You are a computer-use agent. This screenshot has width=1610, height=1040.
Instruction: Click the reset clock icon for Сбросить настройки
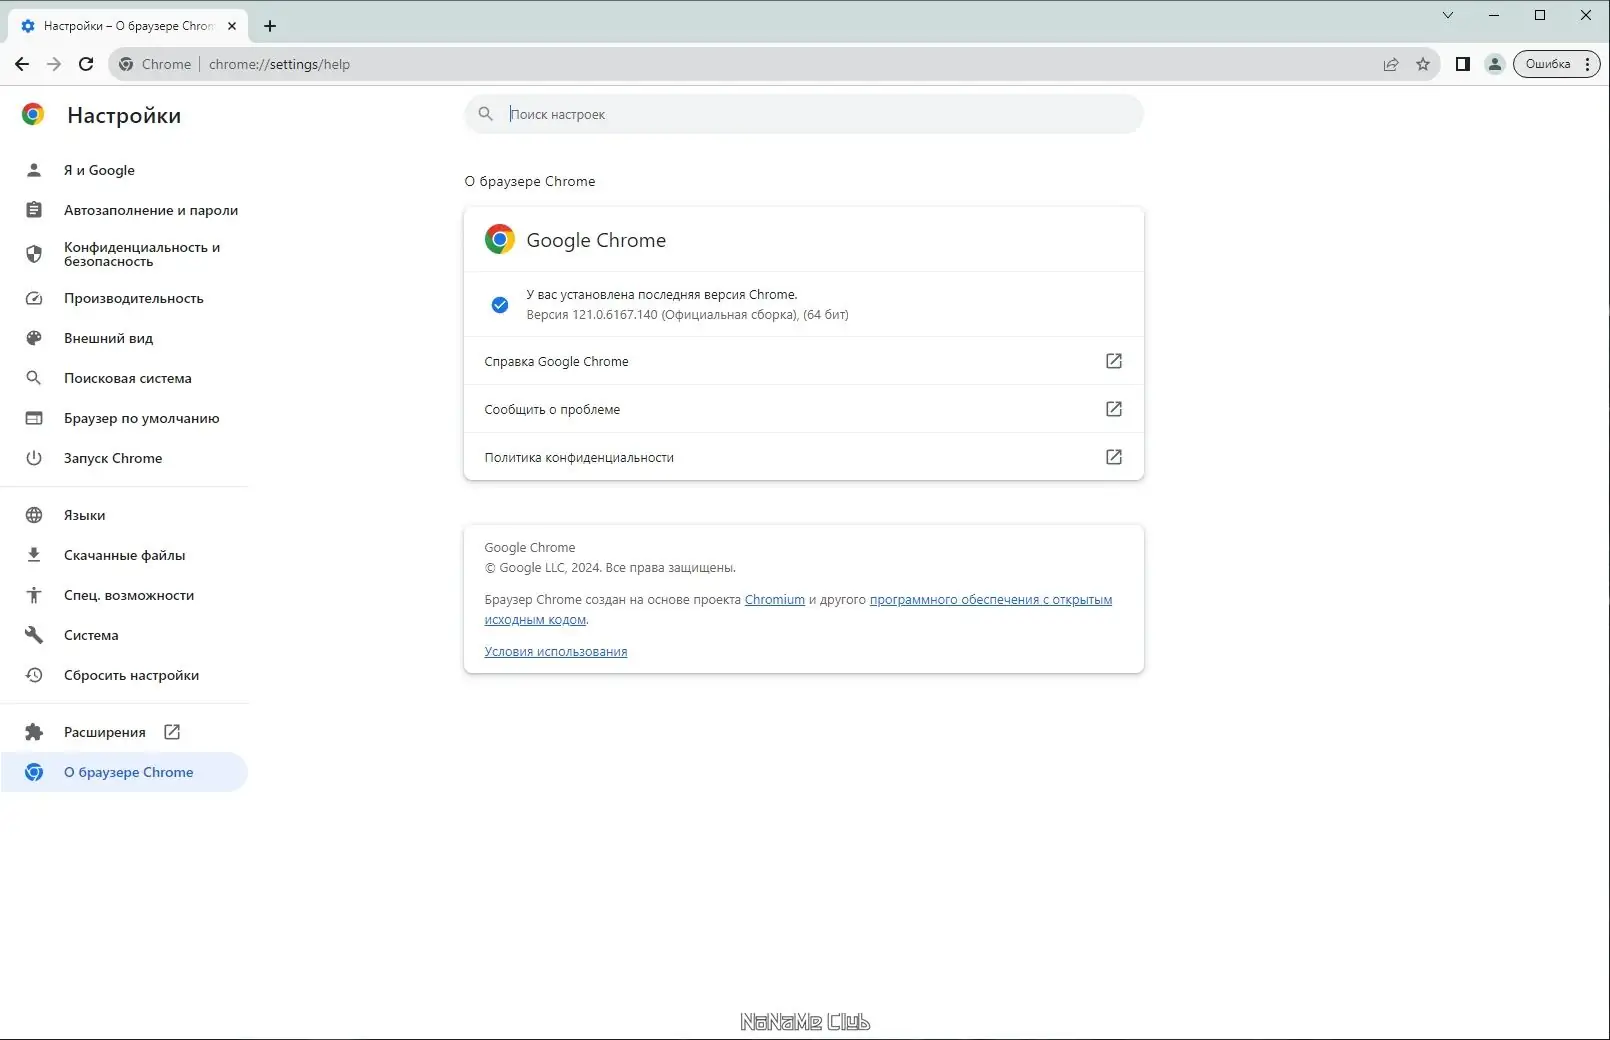pos(34,675)
